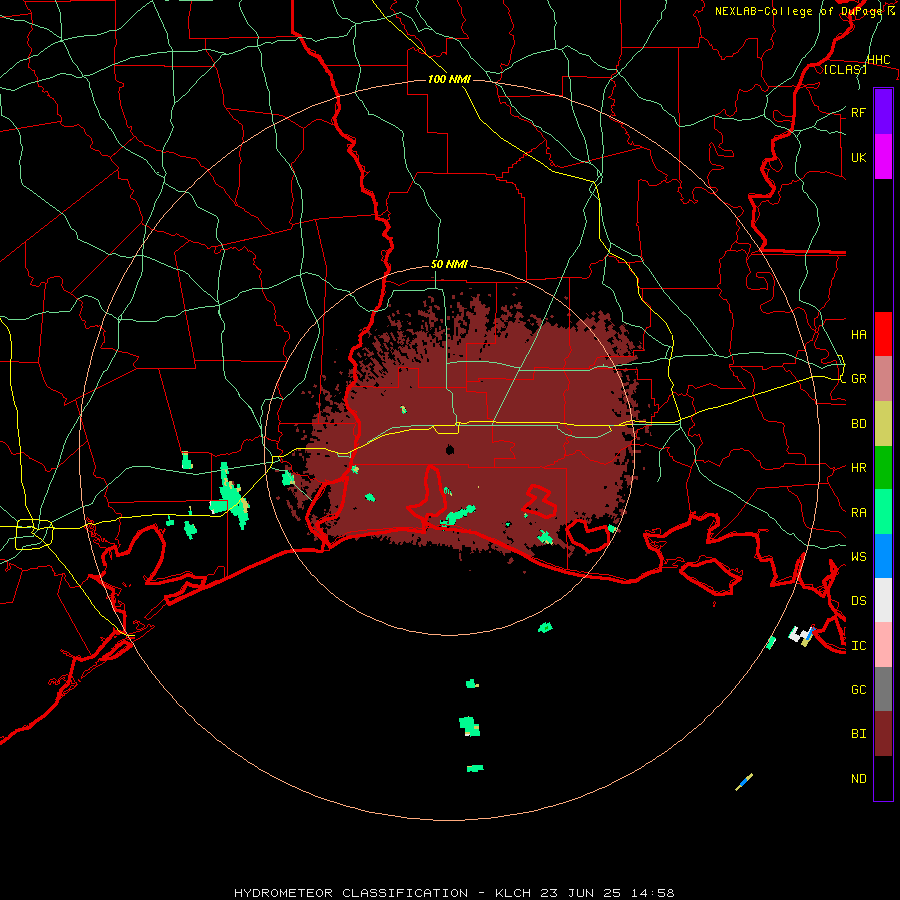Click the IC legend label
This screenshot has width=900, height=900.
coord(859,645)
